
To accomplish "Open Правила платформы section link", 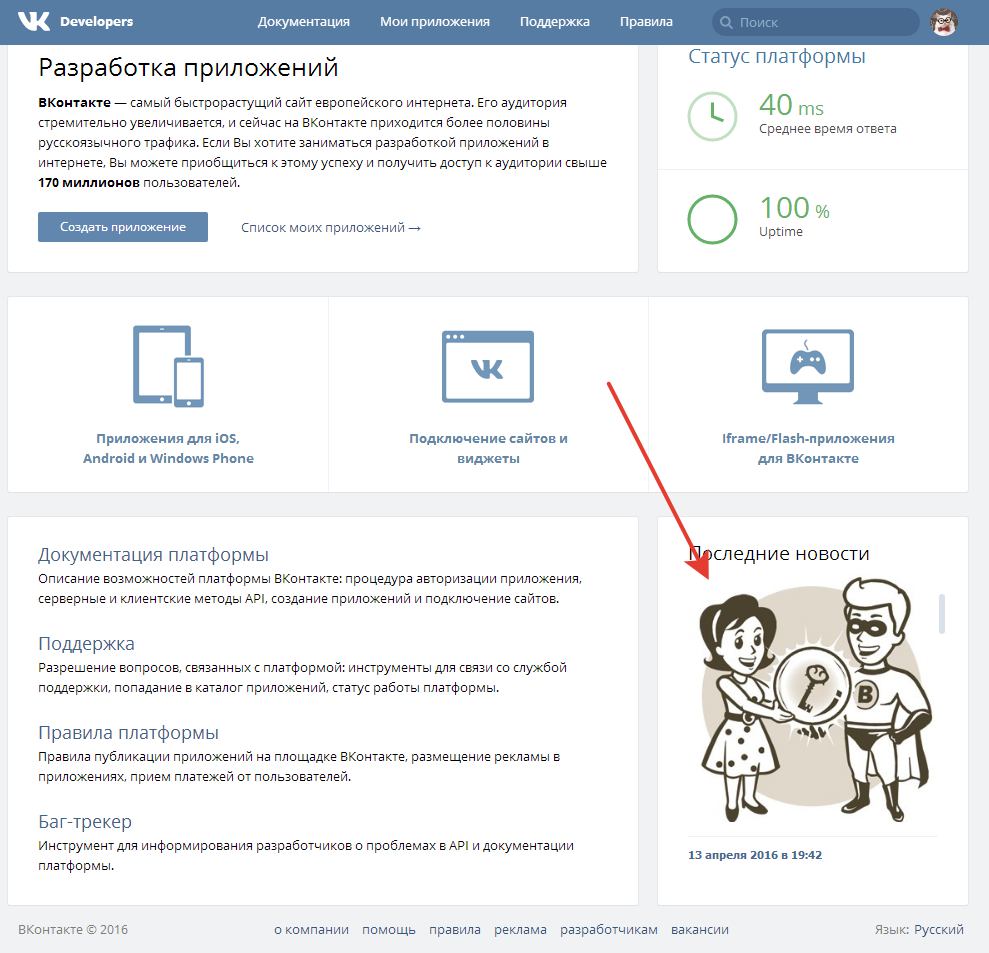I will (129, 732).
